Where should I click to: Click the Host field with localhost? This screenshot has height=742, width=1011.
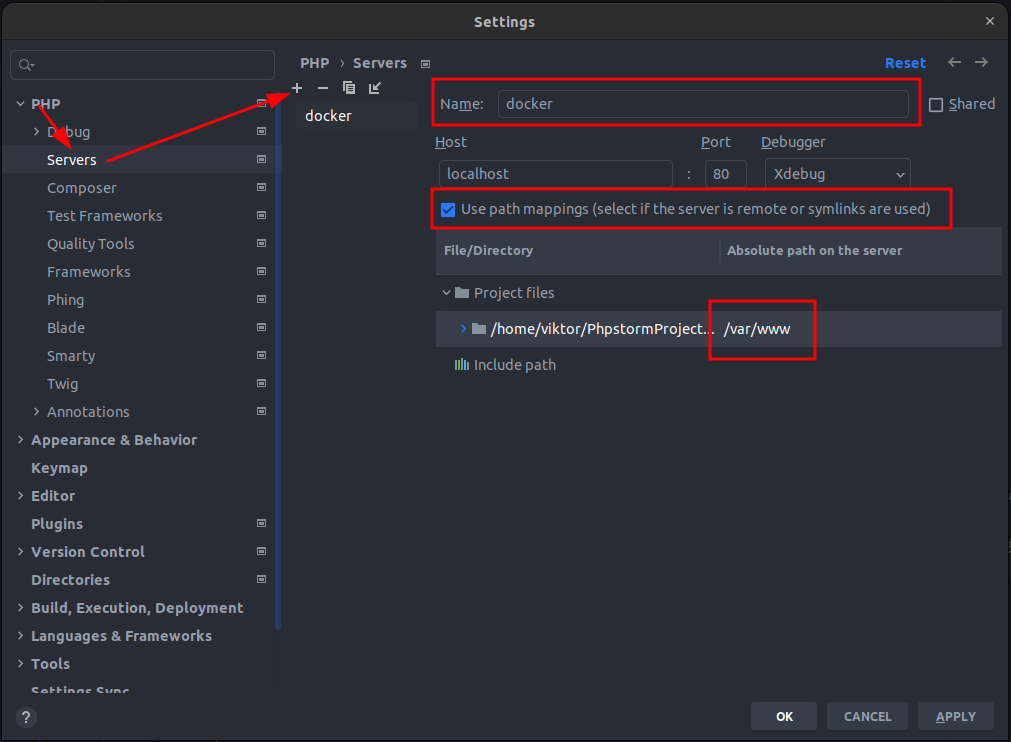(556, 174)
